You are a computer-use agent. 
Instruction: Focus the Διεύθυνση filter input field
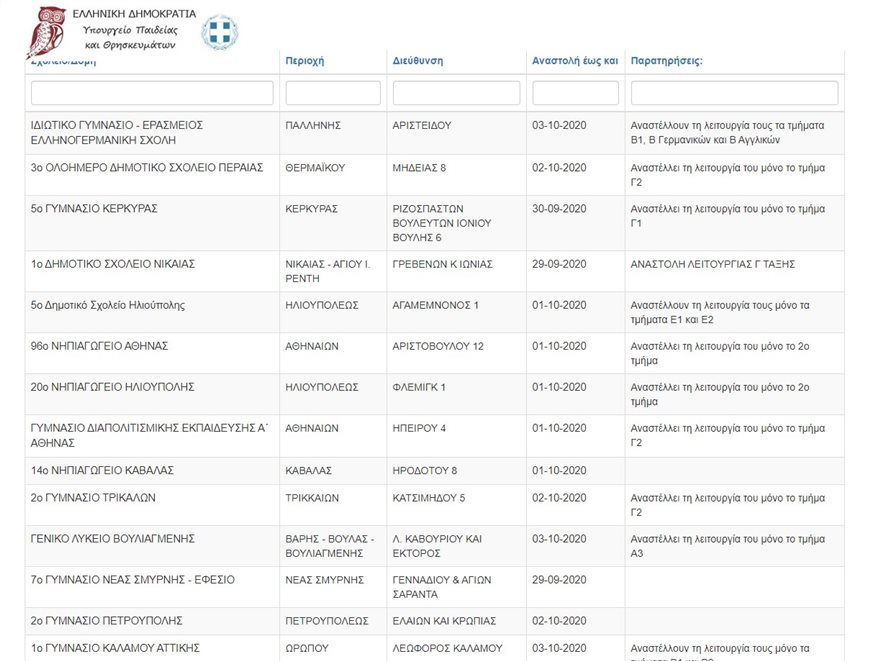[456, 93]
